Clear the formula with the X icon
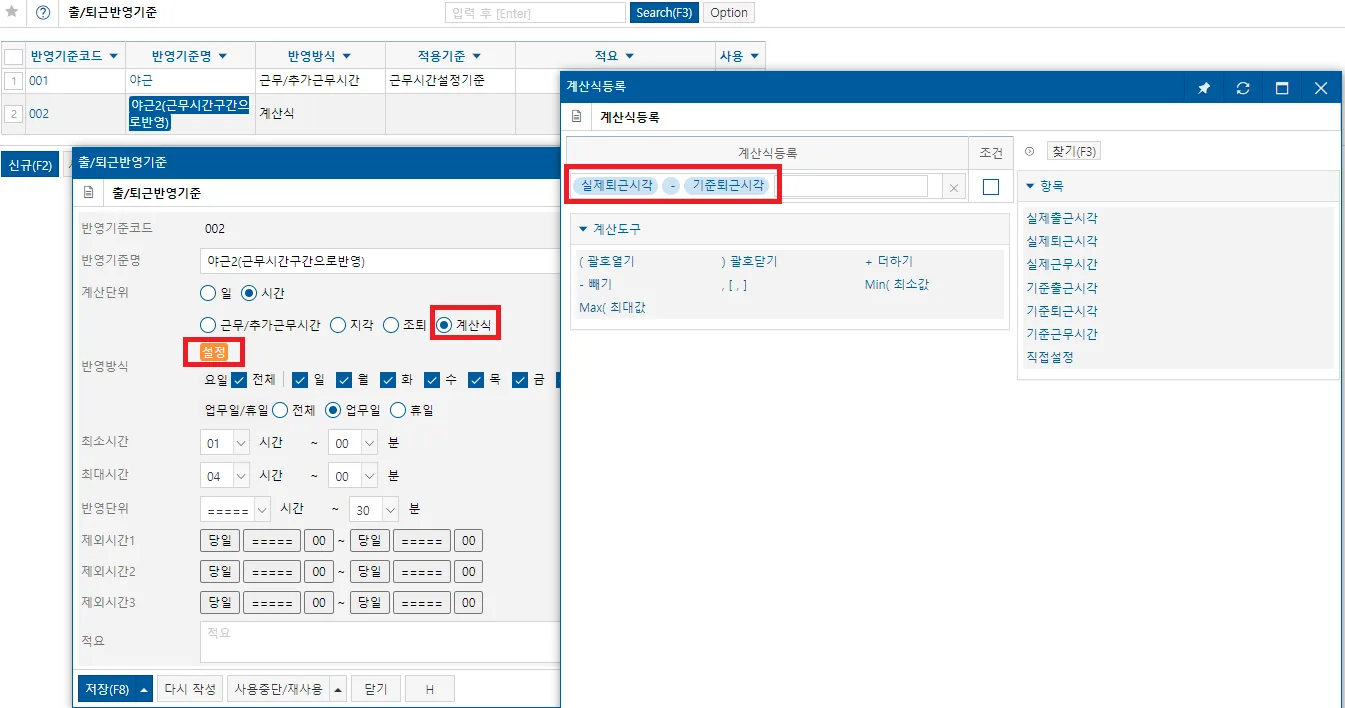 coord(954,187)
